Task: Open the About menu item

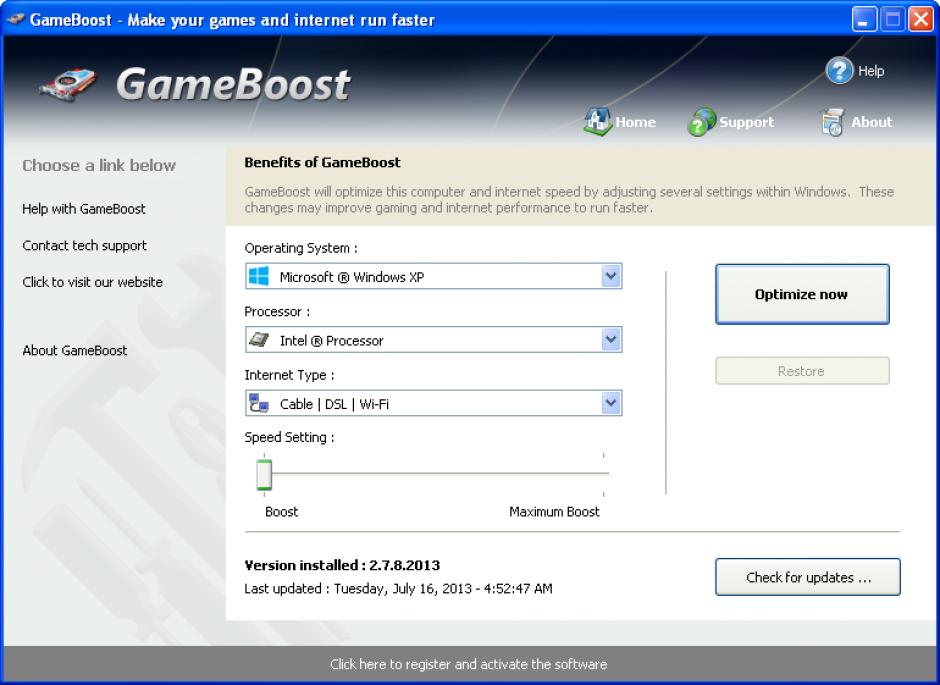Action: pos(856,122)
